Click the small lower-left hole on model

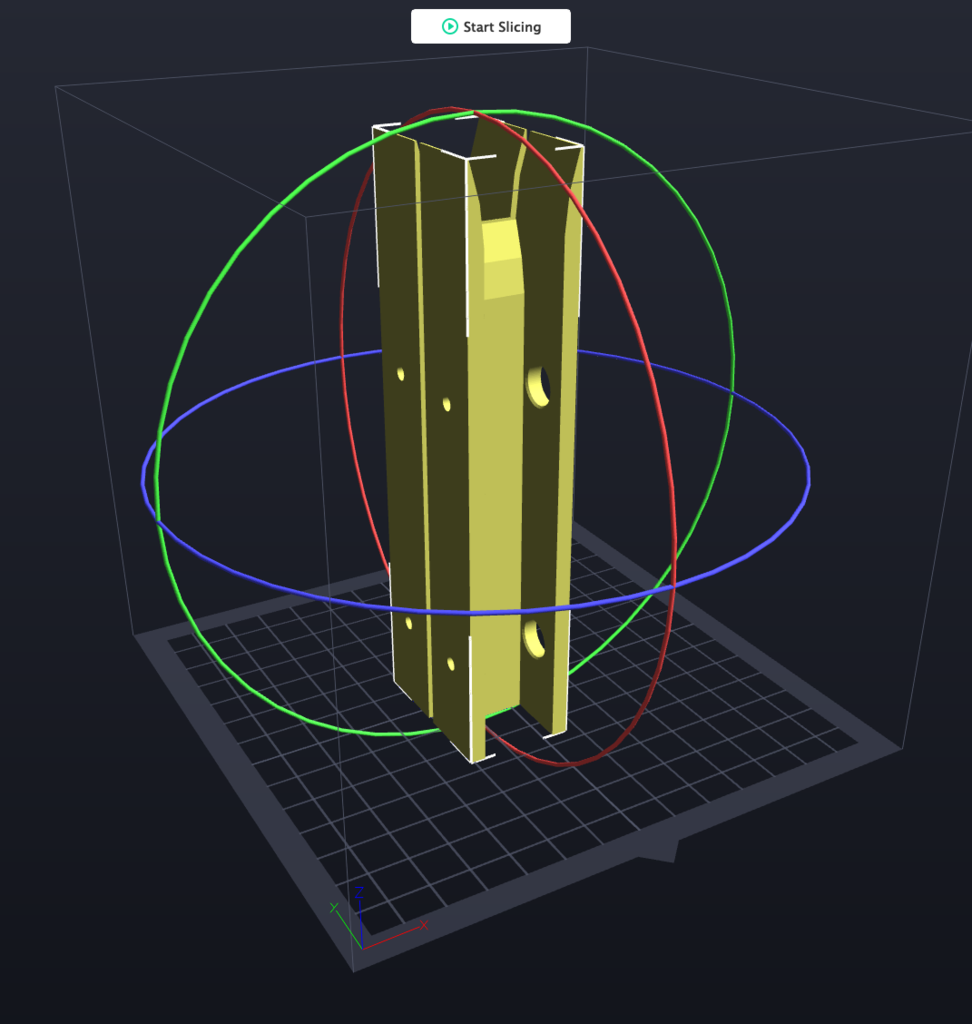tap(408, 623)
